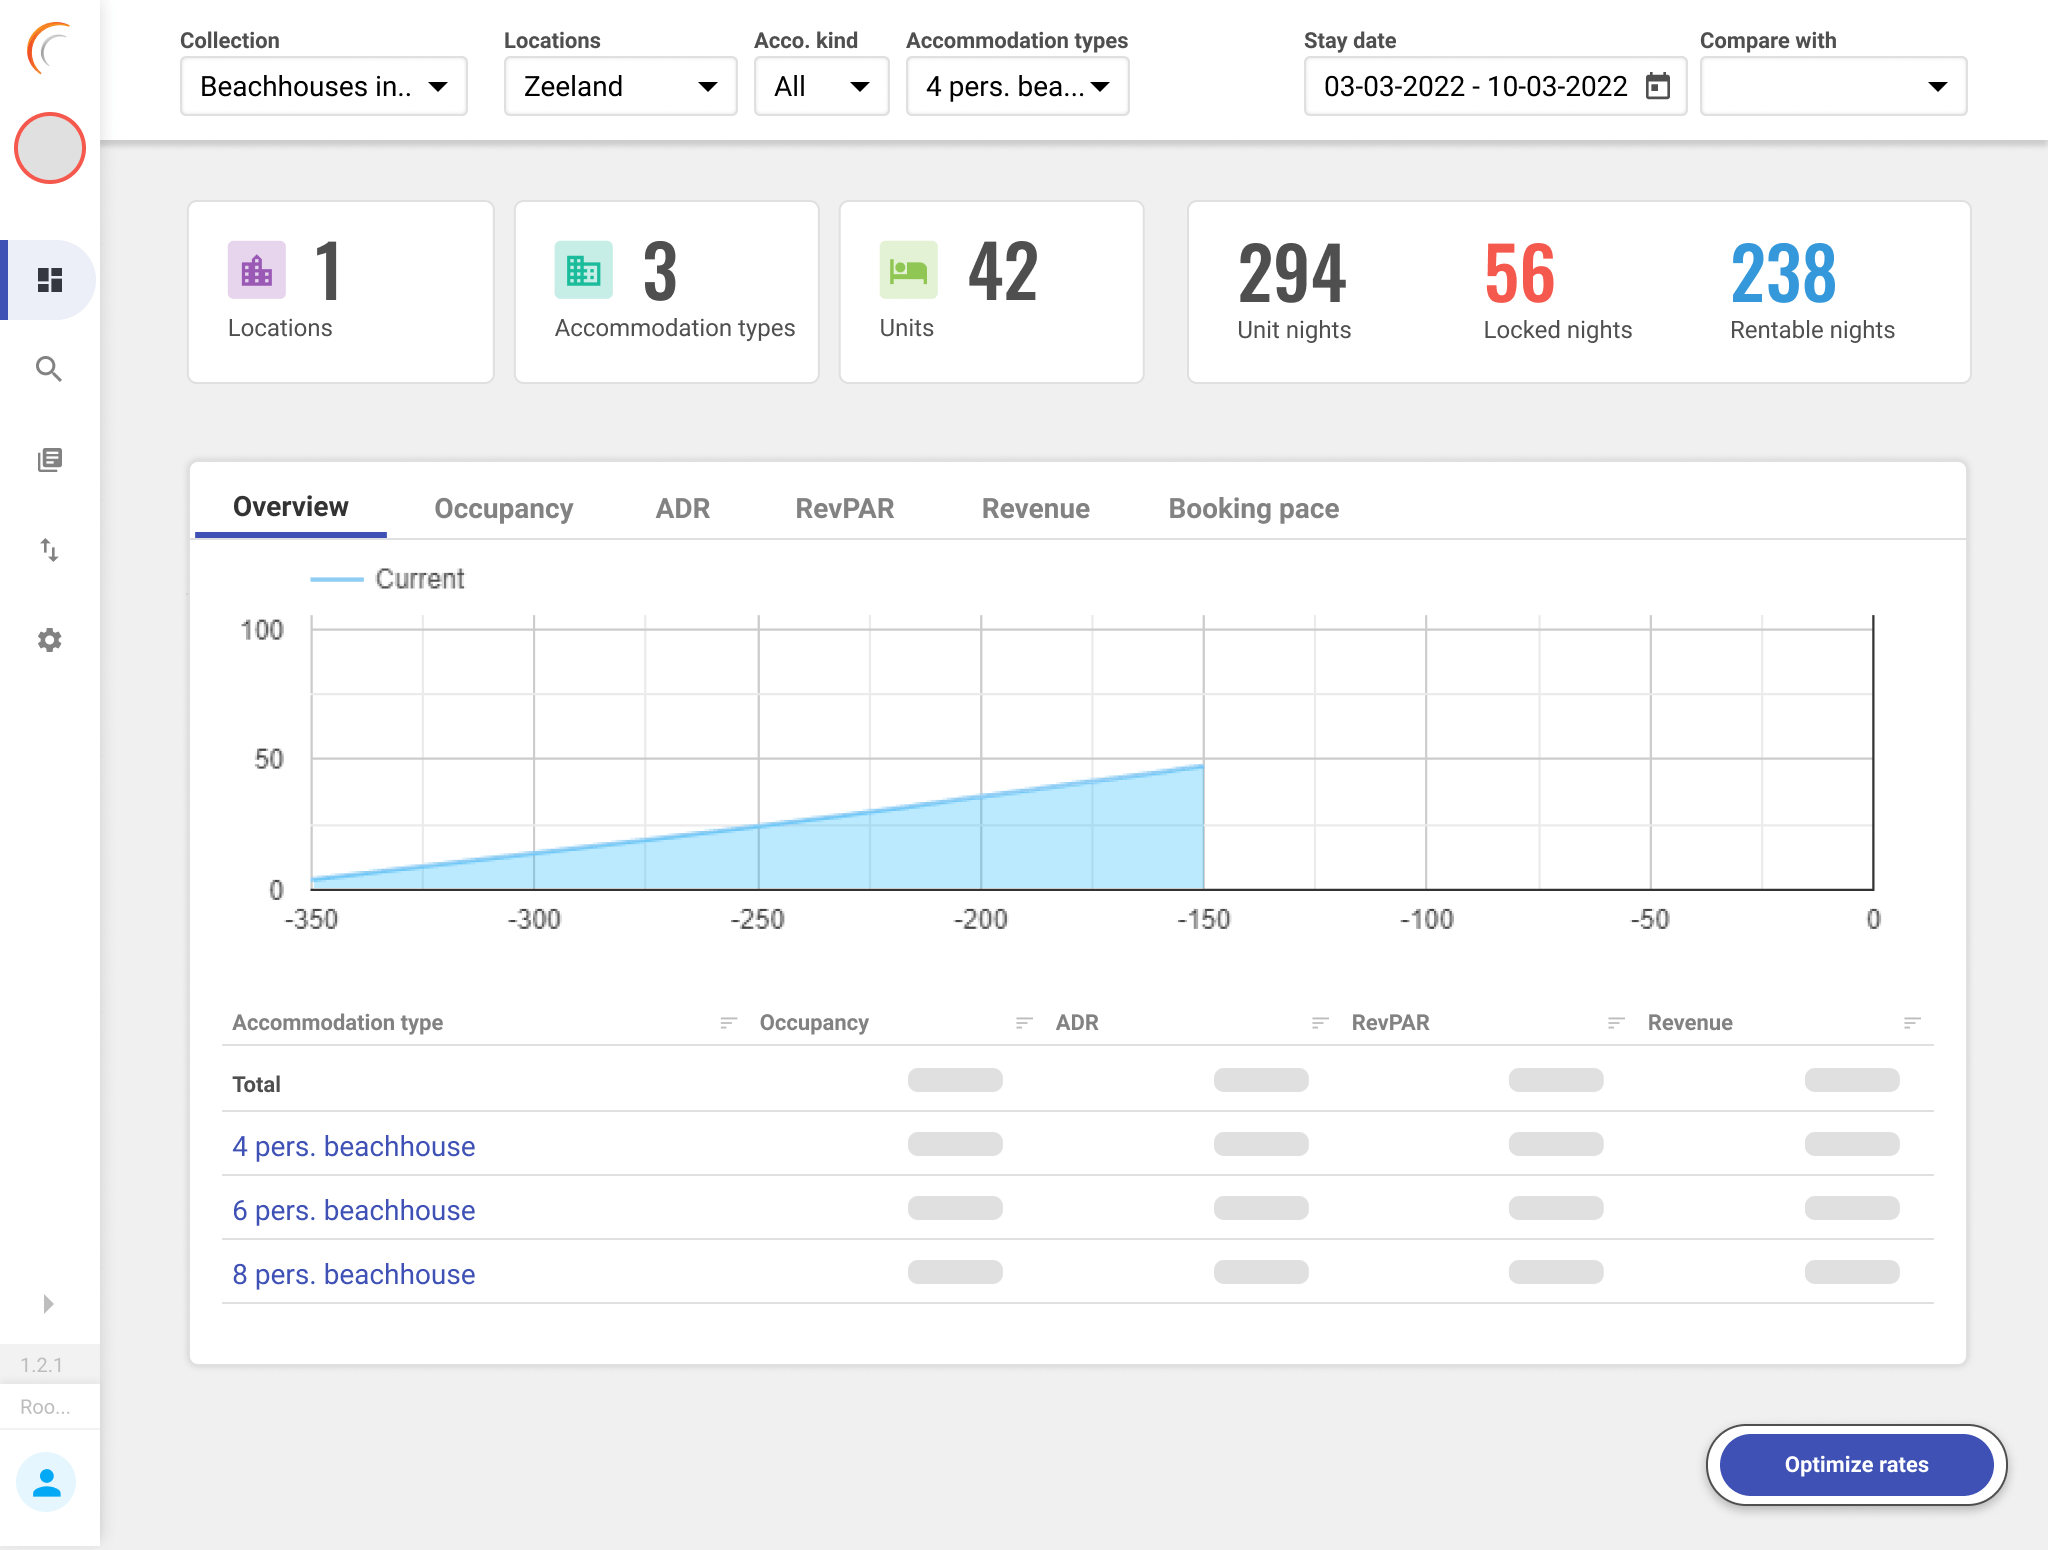Open the Collection dropdown

[323, 87]
